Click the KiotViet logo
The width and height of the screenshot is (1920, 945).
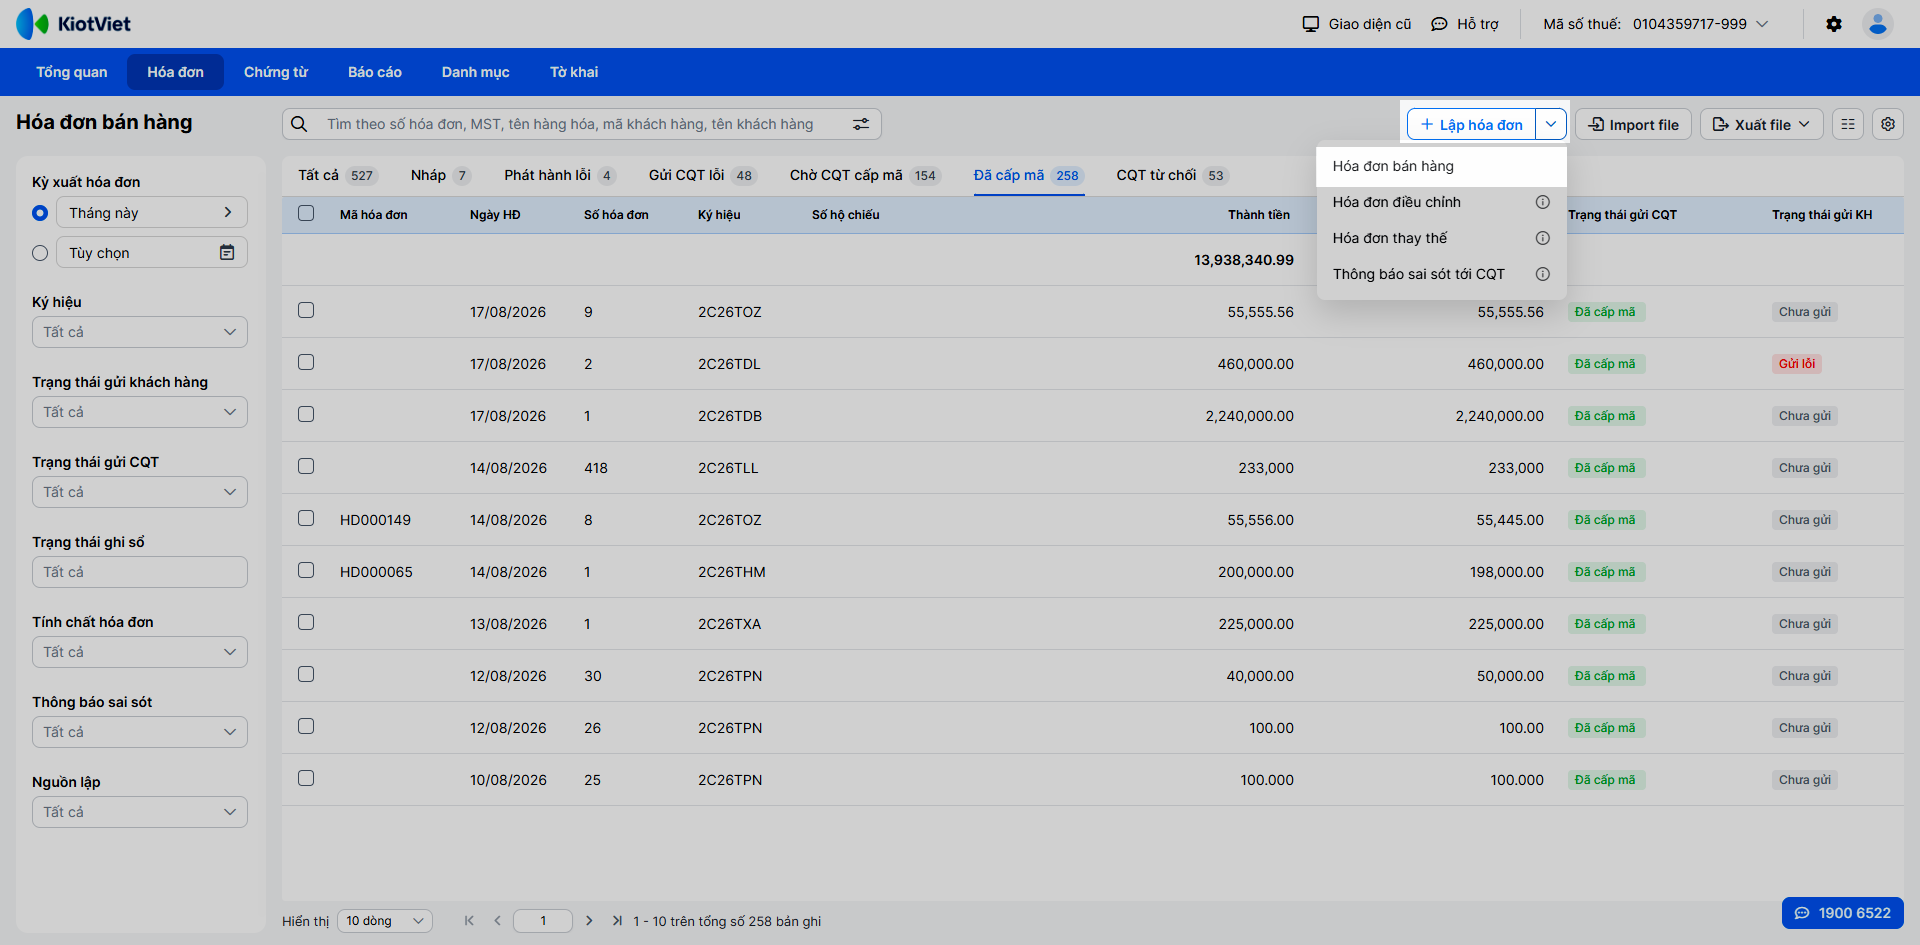point(74,24)
